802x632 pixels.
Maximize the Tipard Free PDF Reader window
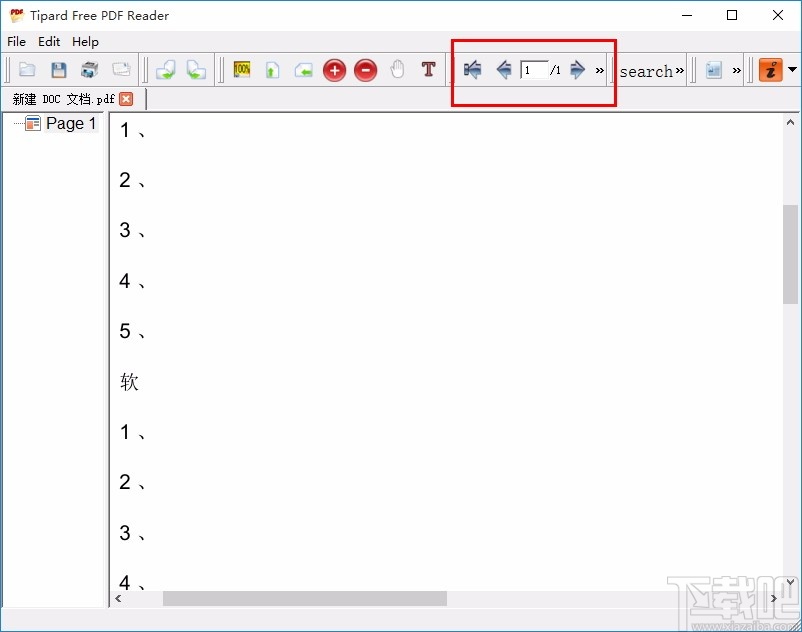[732, 15]
